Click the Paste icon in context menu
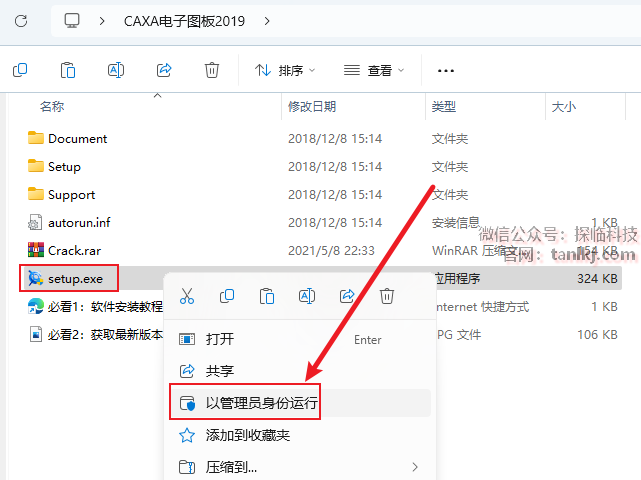The height and width of the screenshot is (480, 641). click(x=267, y=296)
